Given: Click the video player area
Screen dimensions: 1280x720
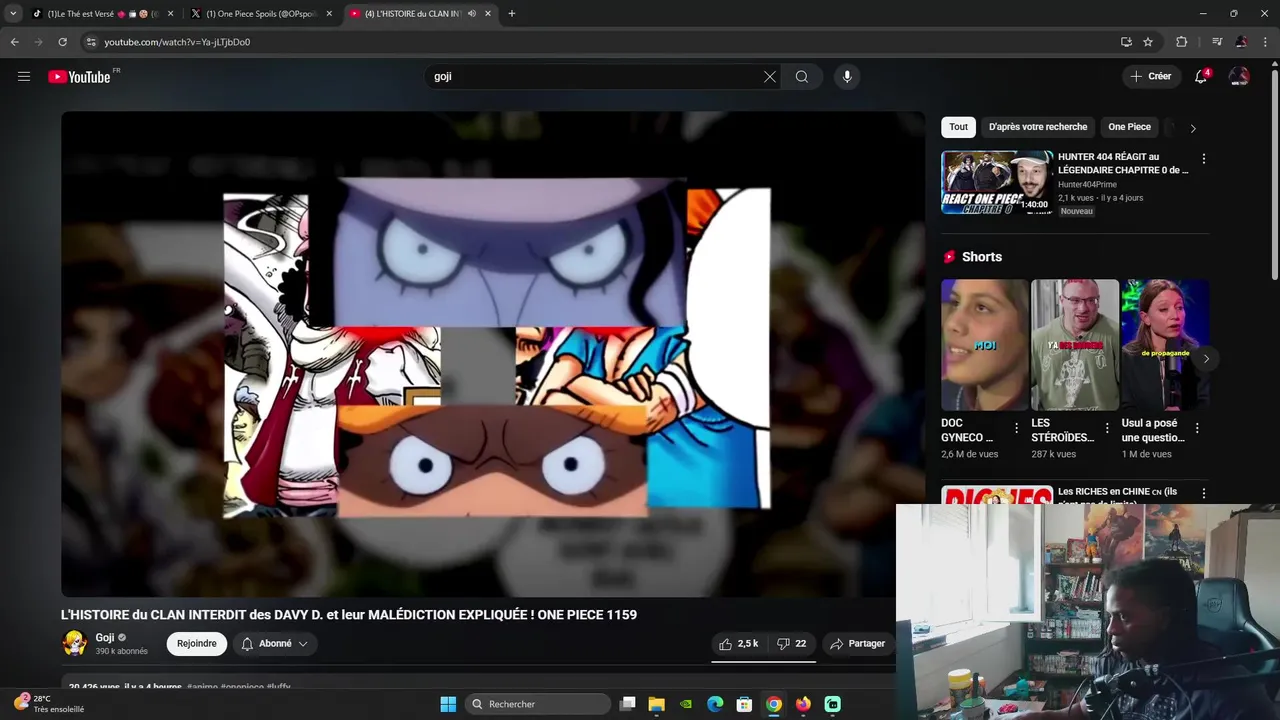Looking at the screenshot, I should [493, 354].
